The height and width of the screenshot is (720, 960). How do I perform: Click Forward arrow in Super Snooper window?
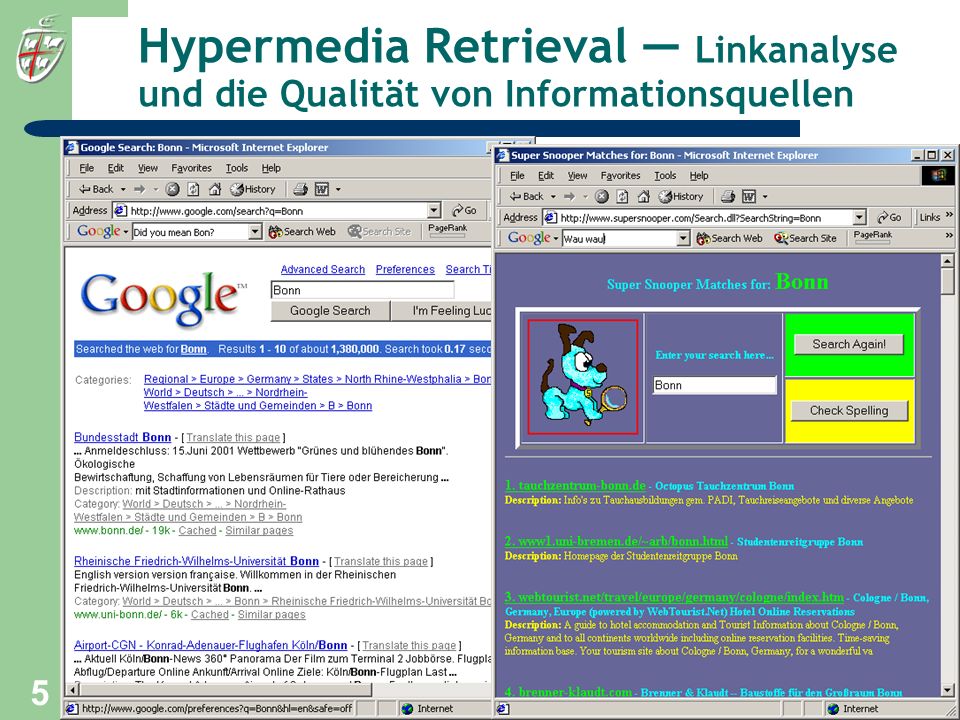click(x=569, y=197)
